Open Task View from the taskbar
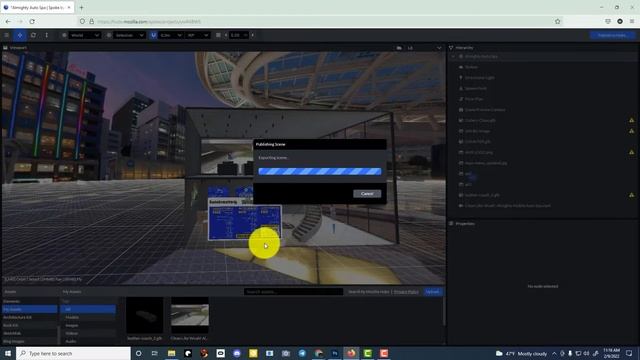 tap(154, 353)
